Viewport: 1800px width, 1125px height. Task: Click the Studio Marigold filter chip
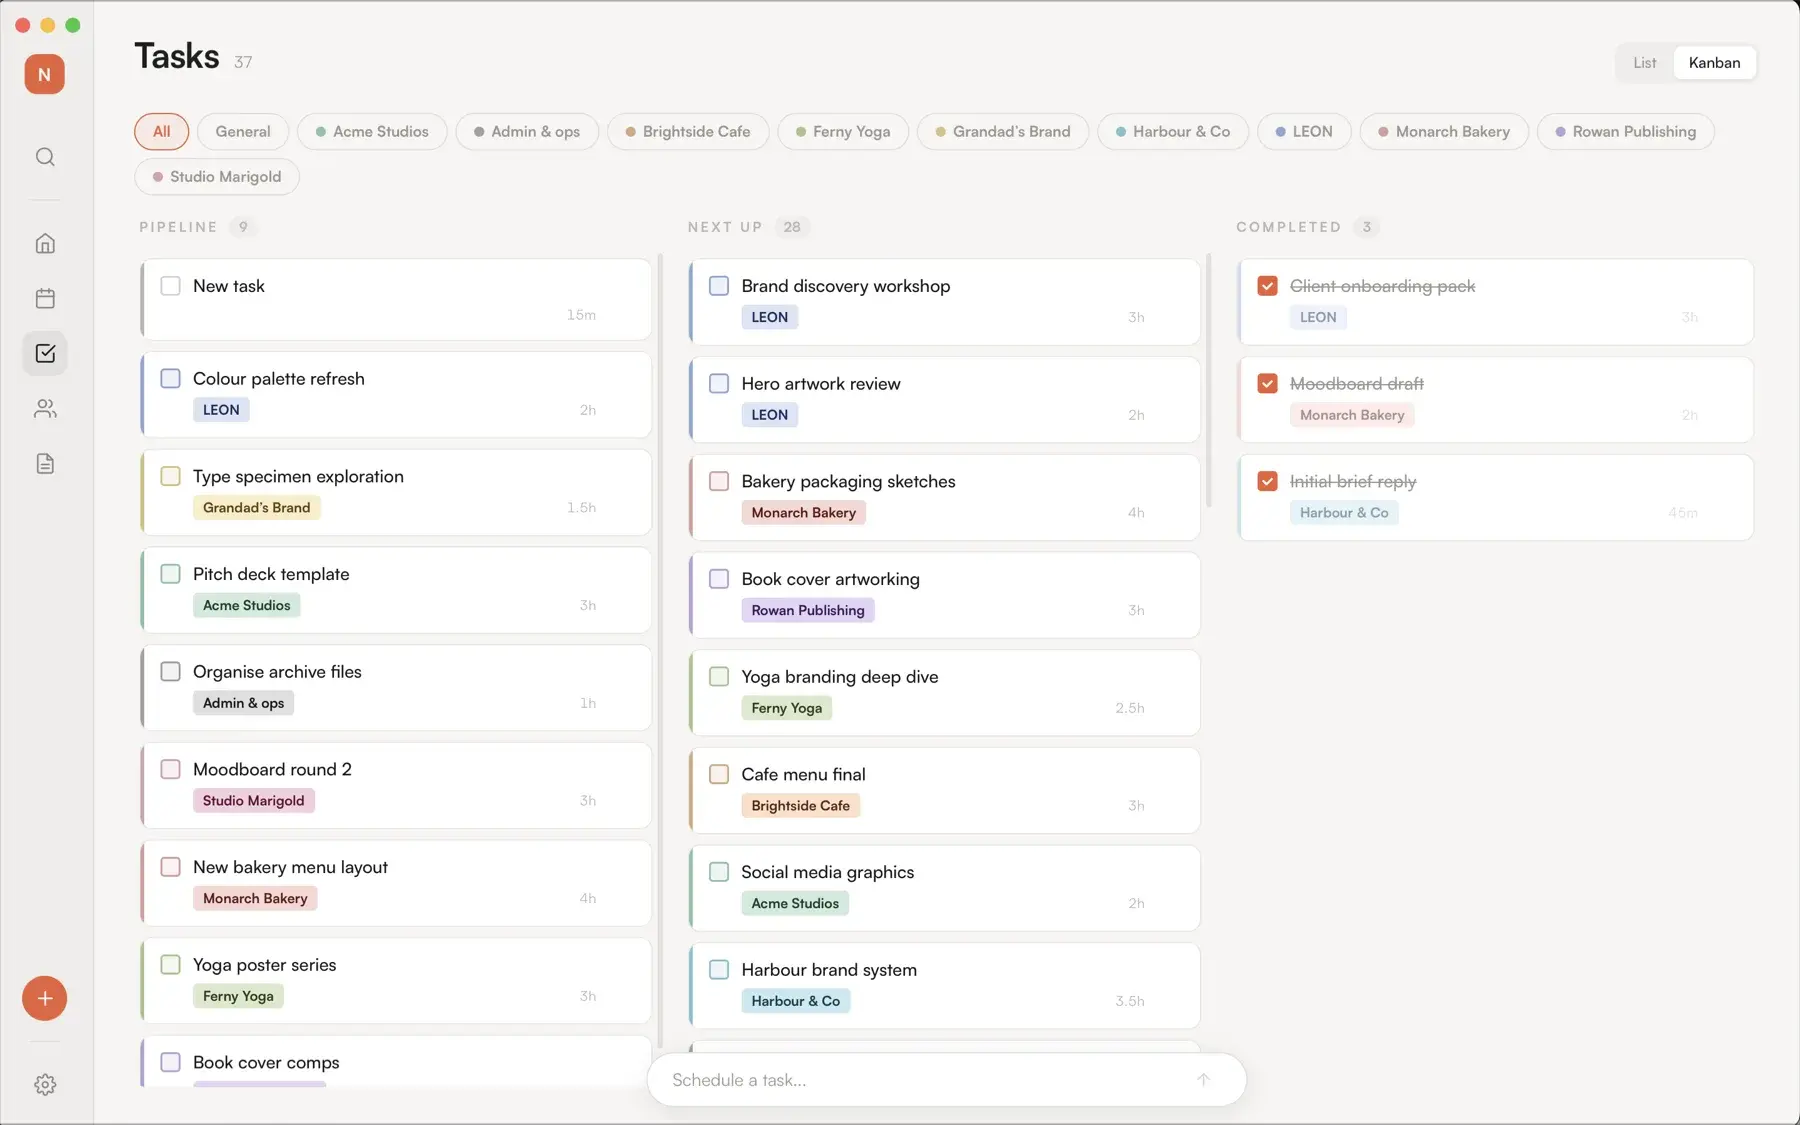(x=217, y=176)
